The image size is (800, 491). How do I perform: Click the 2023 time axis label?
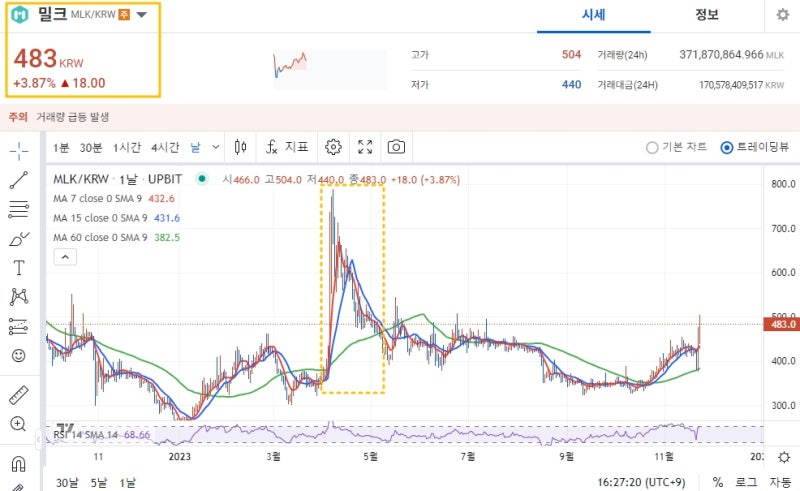pos(180,457)
